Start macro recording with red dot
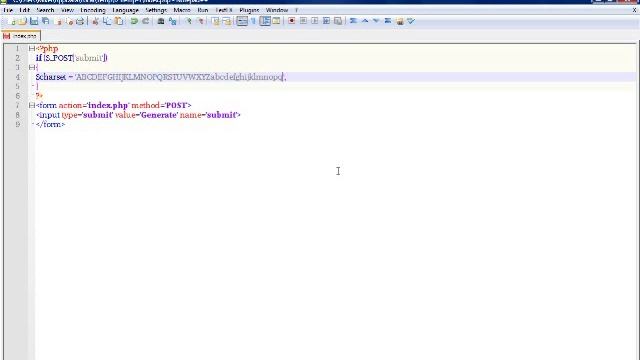 (x=291, y=21)
